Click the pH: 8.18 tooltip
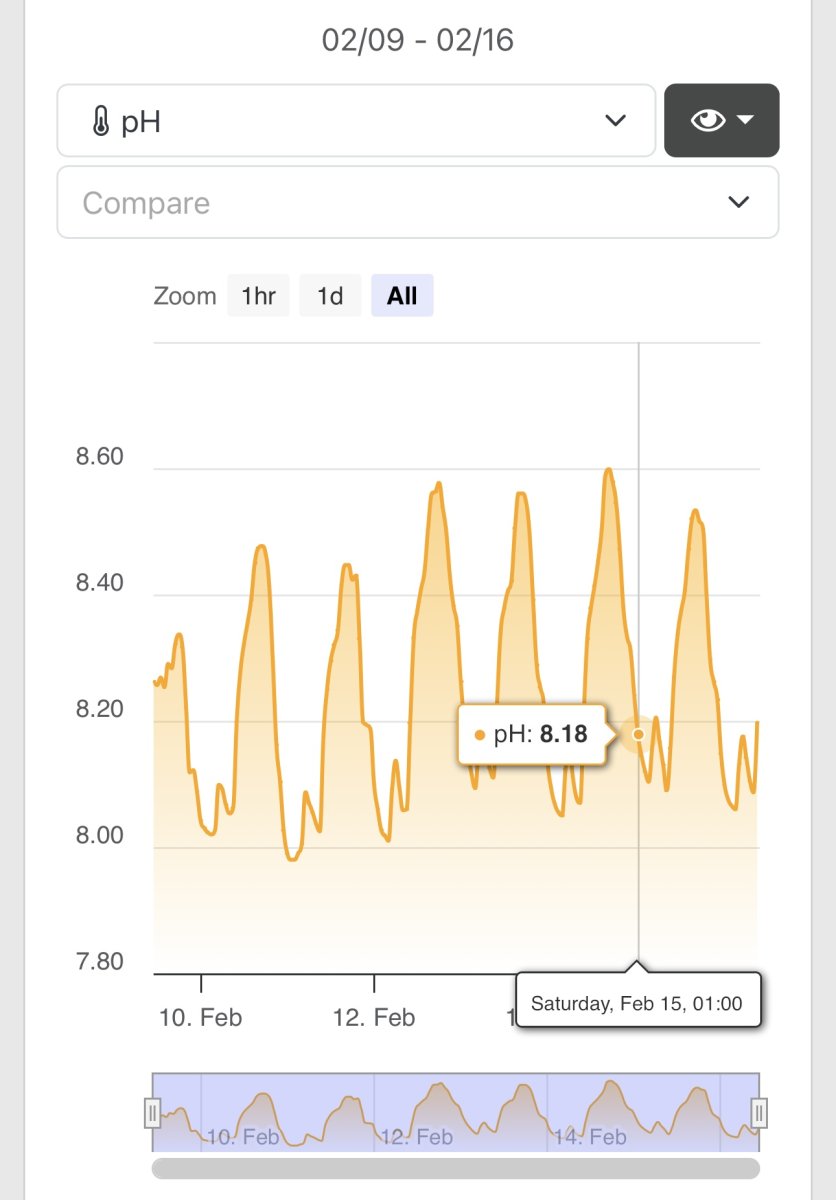This screenshot has width=836, height=1200. [532, 735]
